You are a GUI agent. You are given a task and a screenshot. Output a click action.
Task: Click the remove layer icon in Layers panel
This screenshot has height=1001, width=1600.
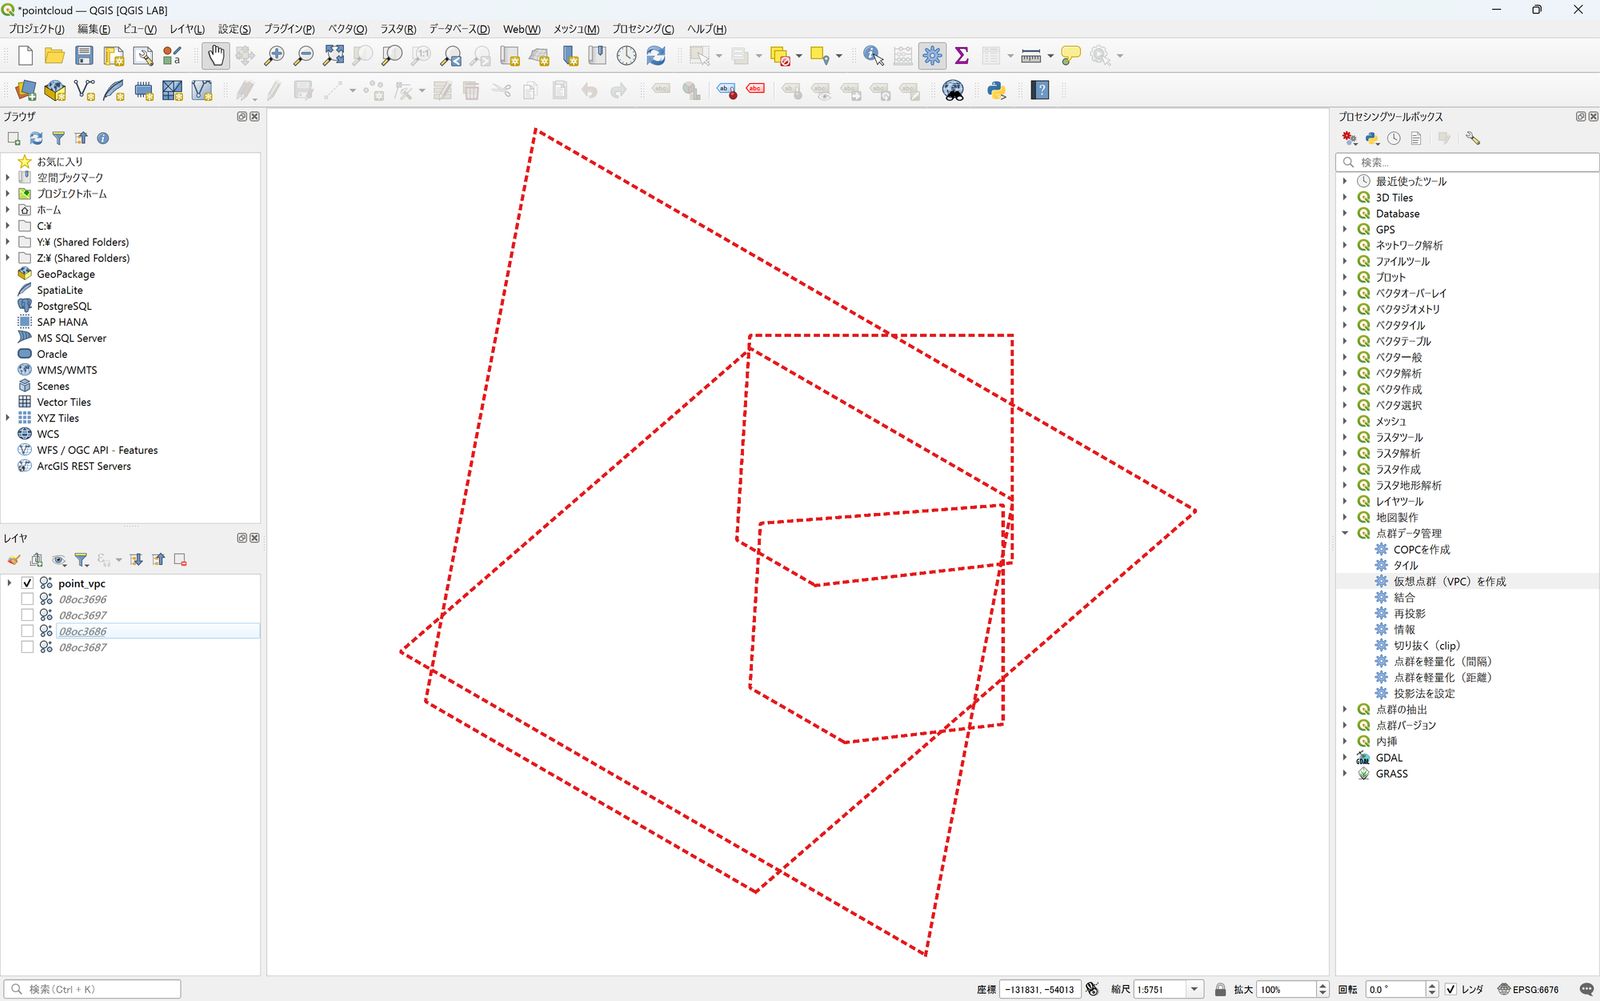pyautogui.click(x=180, y=560)
